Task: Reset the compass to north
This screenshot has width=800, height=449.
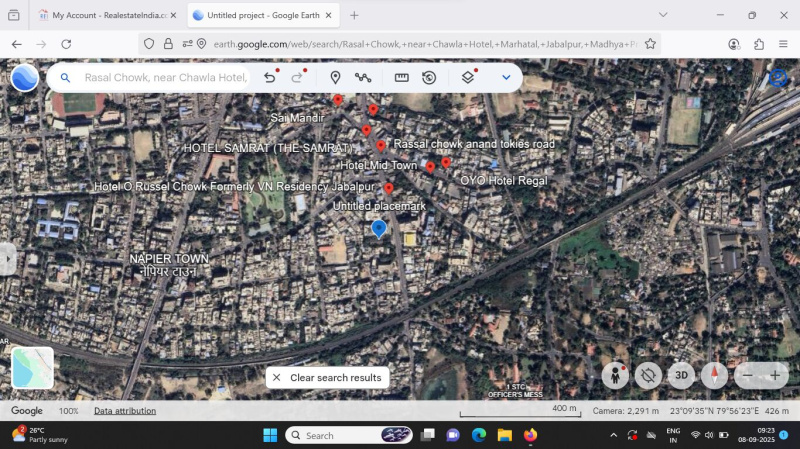Action: coord(714,376)
